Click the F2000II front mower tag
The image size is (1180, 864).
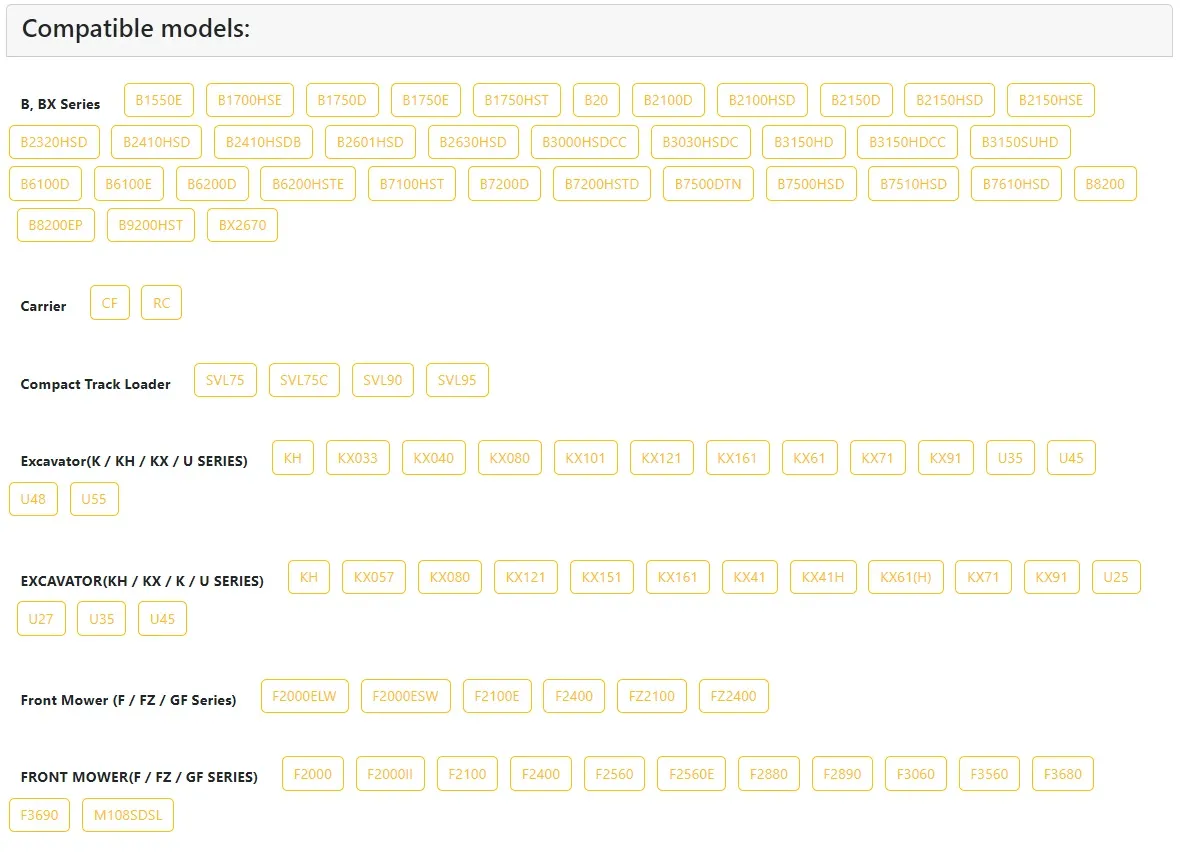click(390, 774)
